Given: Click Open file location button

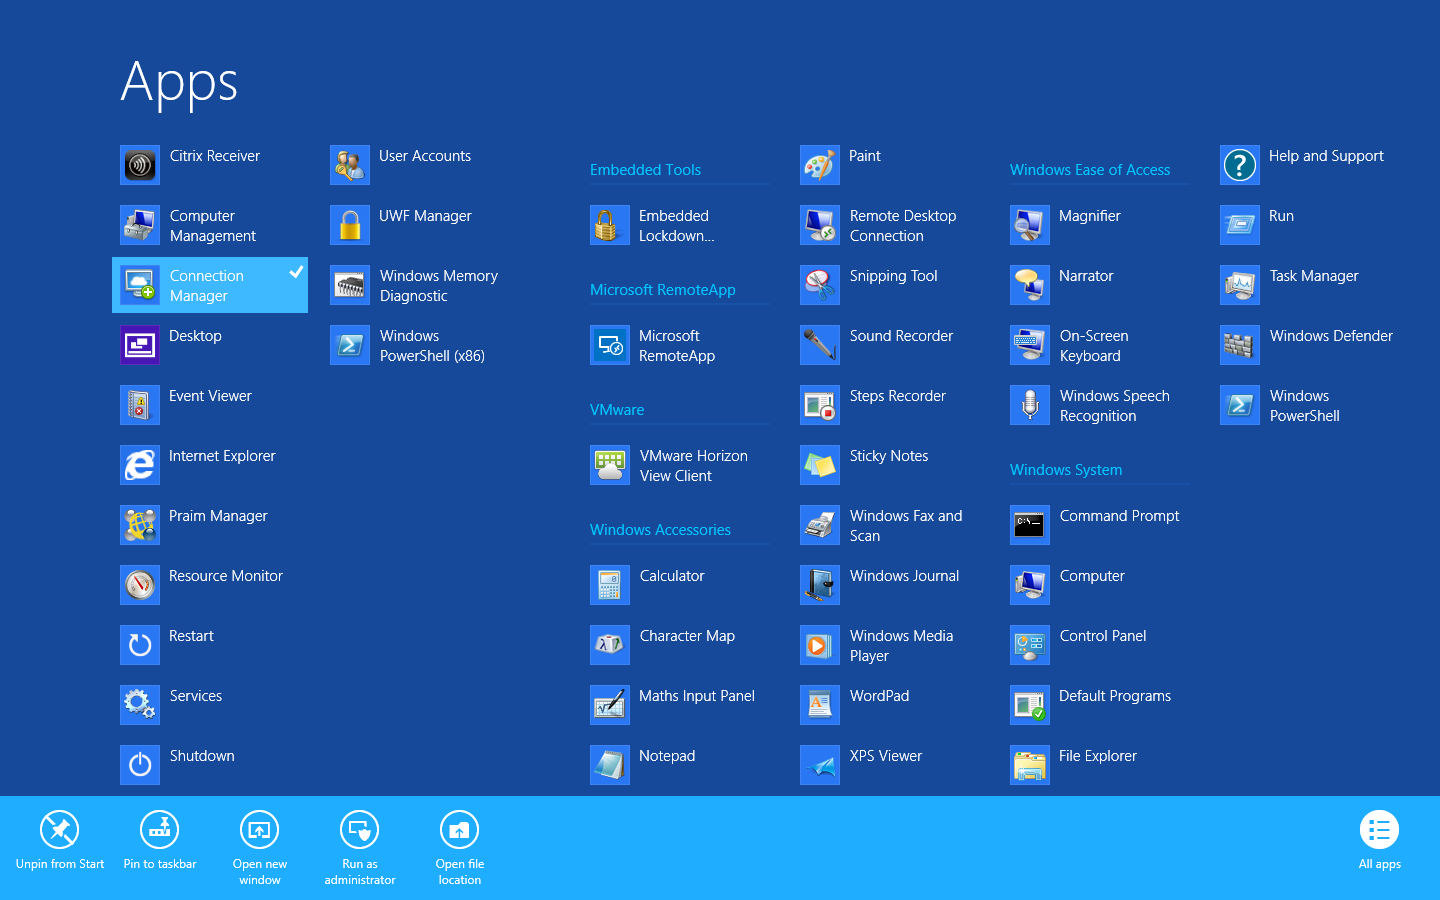Looking at the screenshot, I should [x=460, y=848].
